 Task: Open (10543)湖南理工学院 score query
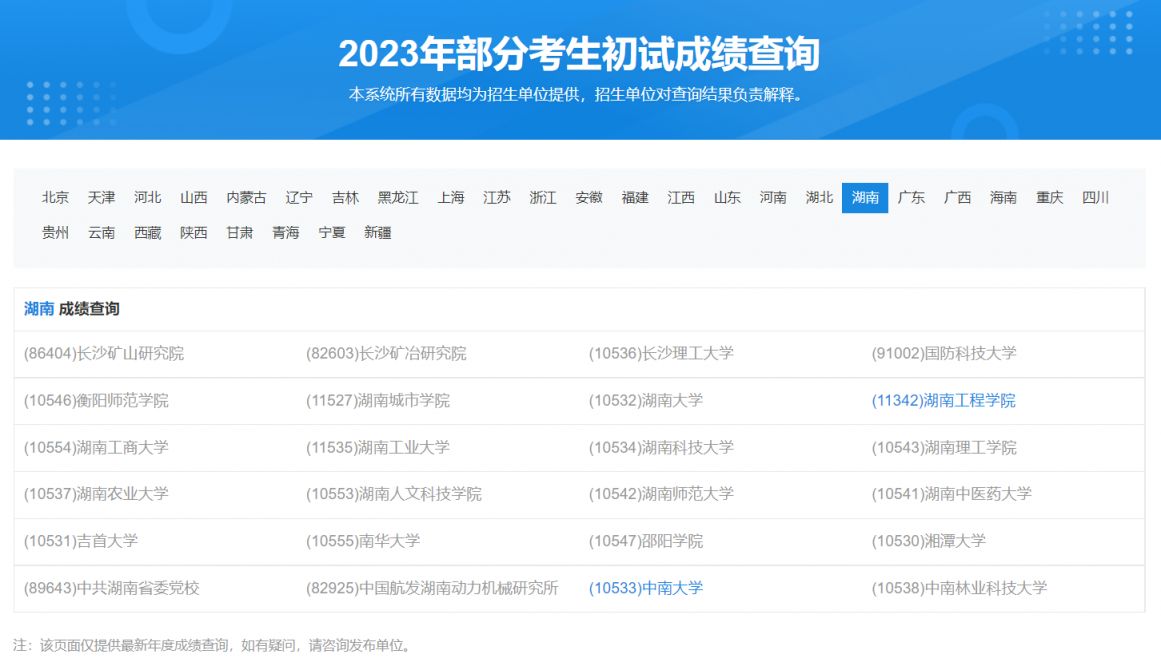[x=944, y=448]
